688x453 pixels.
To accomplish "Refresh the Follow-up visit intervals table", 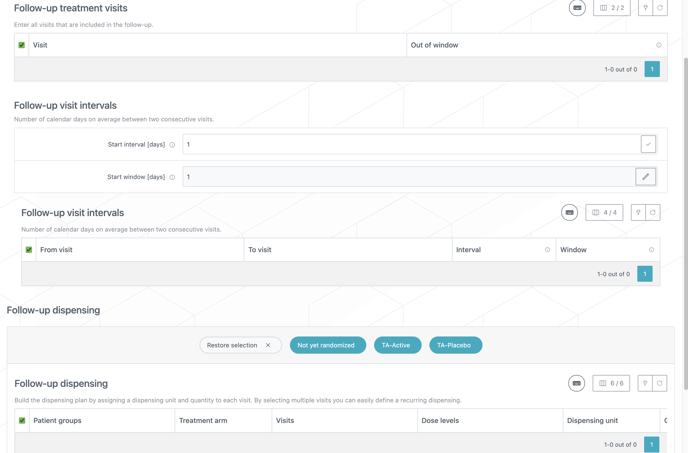I will (x=653, y=213).
